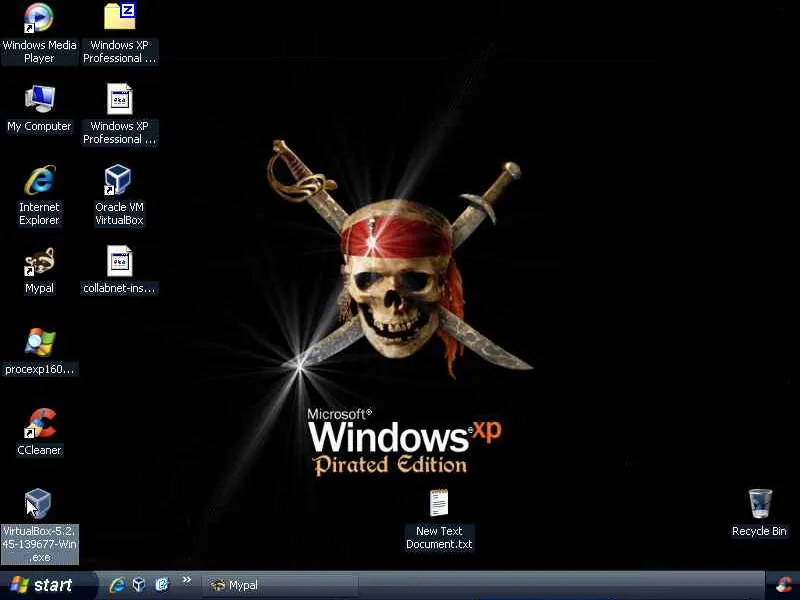Open the Oracle VM VirtualBox shortcut

click(119, 195)
